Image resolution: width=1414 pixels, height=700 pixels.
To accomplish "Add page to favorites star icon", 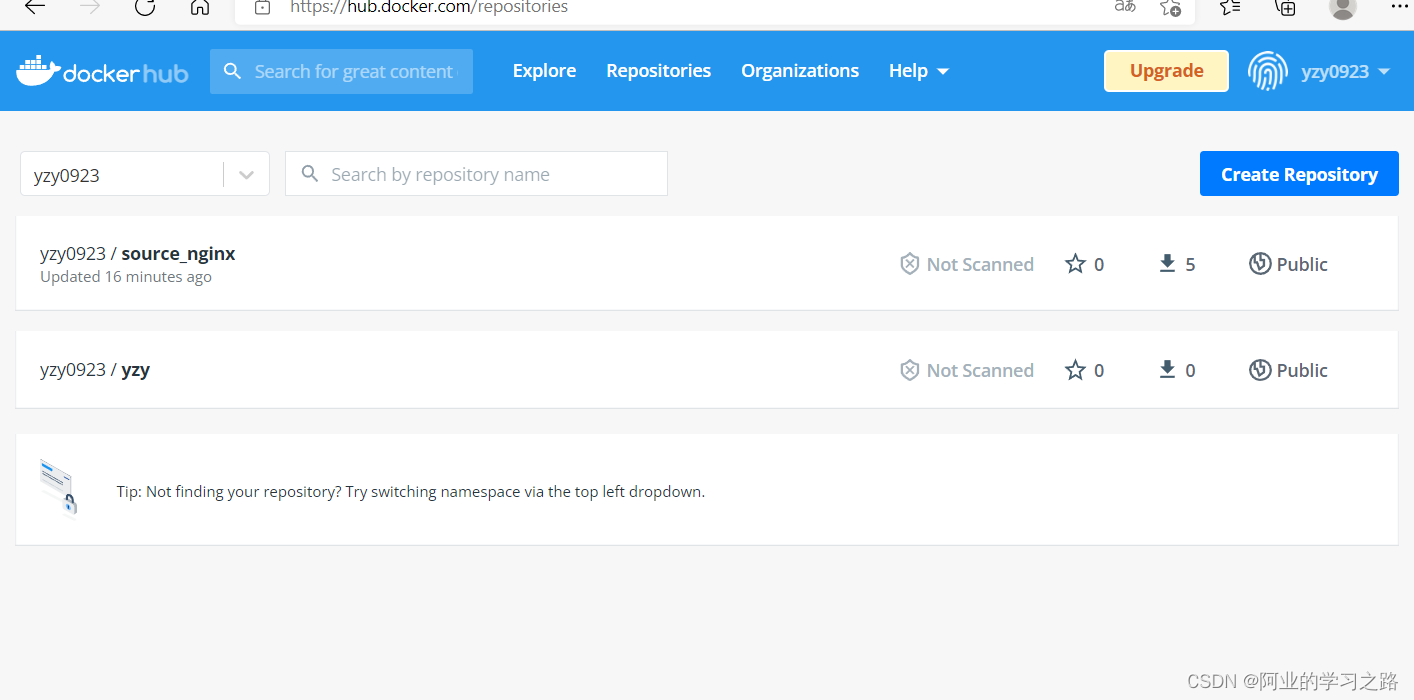I will (1170, 7).
